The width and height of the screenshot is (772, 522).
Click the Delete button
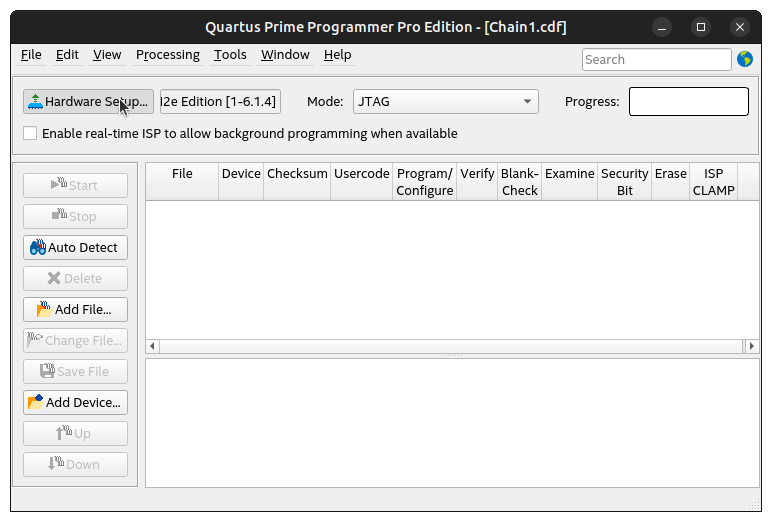pyautogui.click(x=75, y=278)
